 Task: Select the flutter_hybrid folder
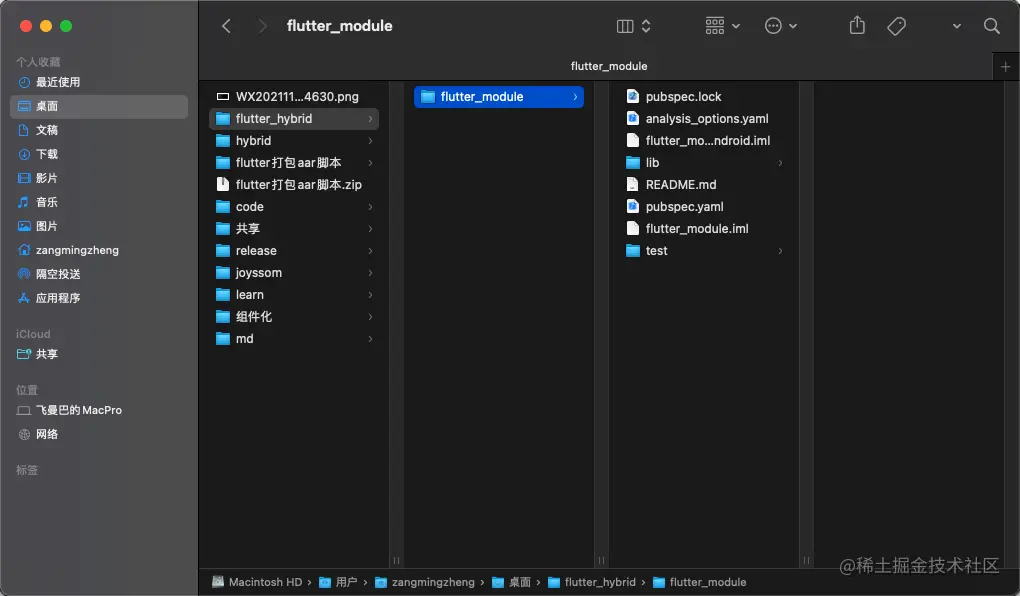pos(294,118)
